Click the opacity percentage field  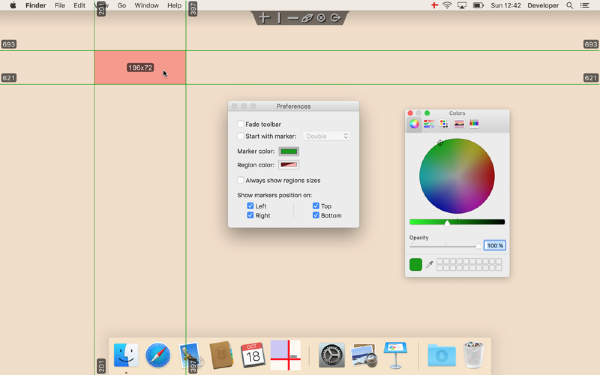click(495, 245)
